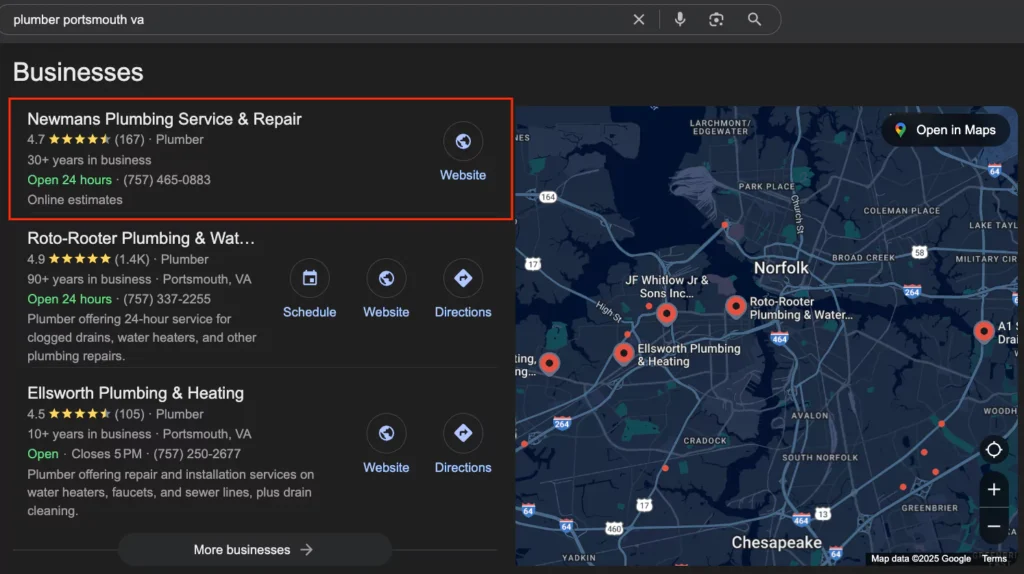Open Newmans Plumbing Service & Repair listing
Viewport: 1024px width, 574px height.
pos(165,119)
